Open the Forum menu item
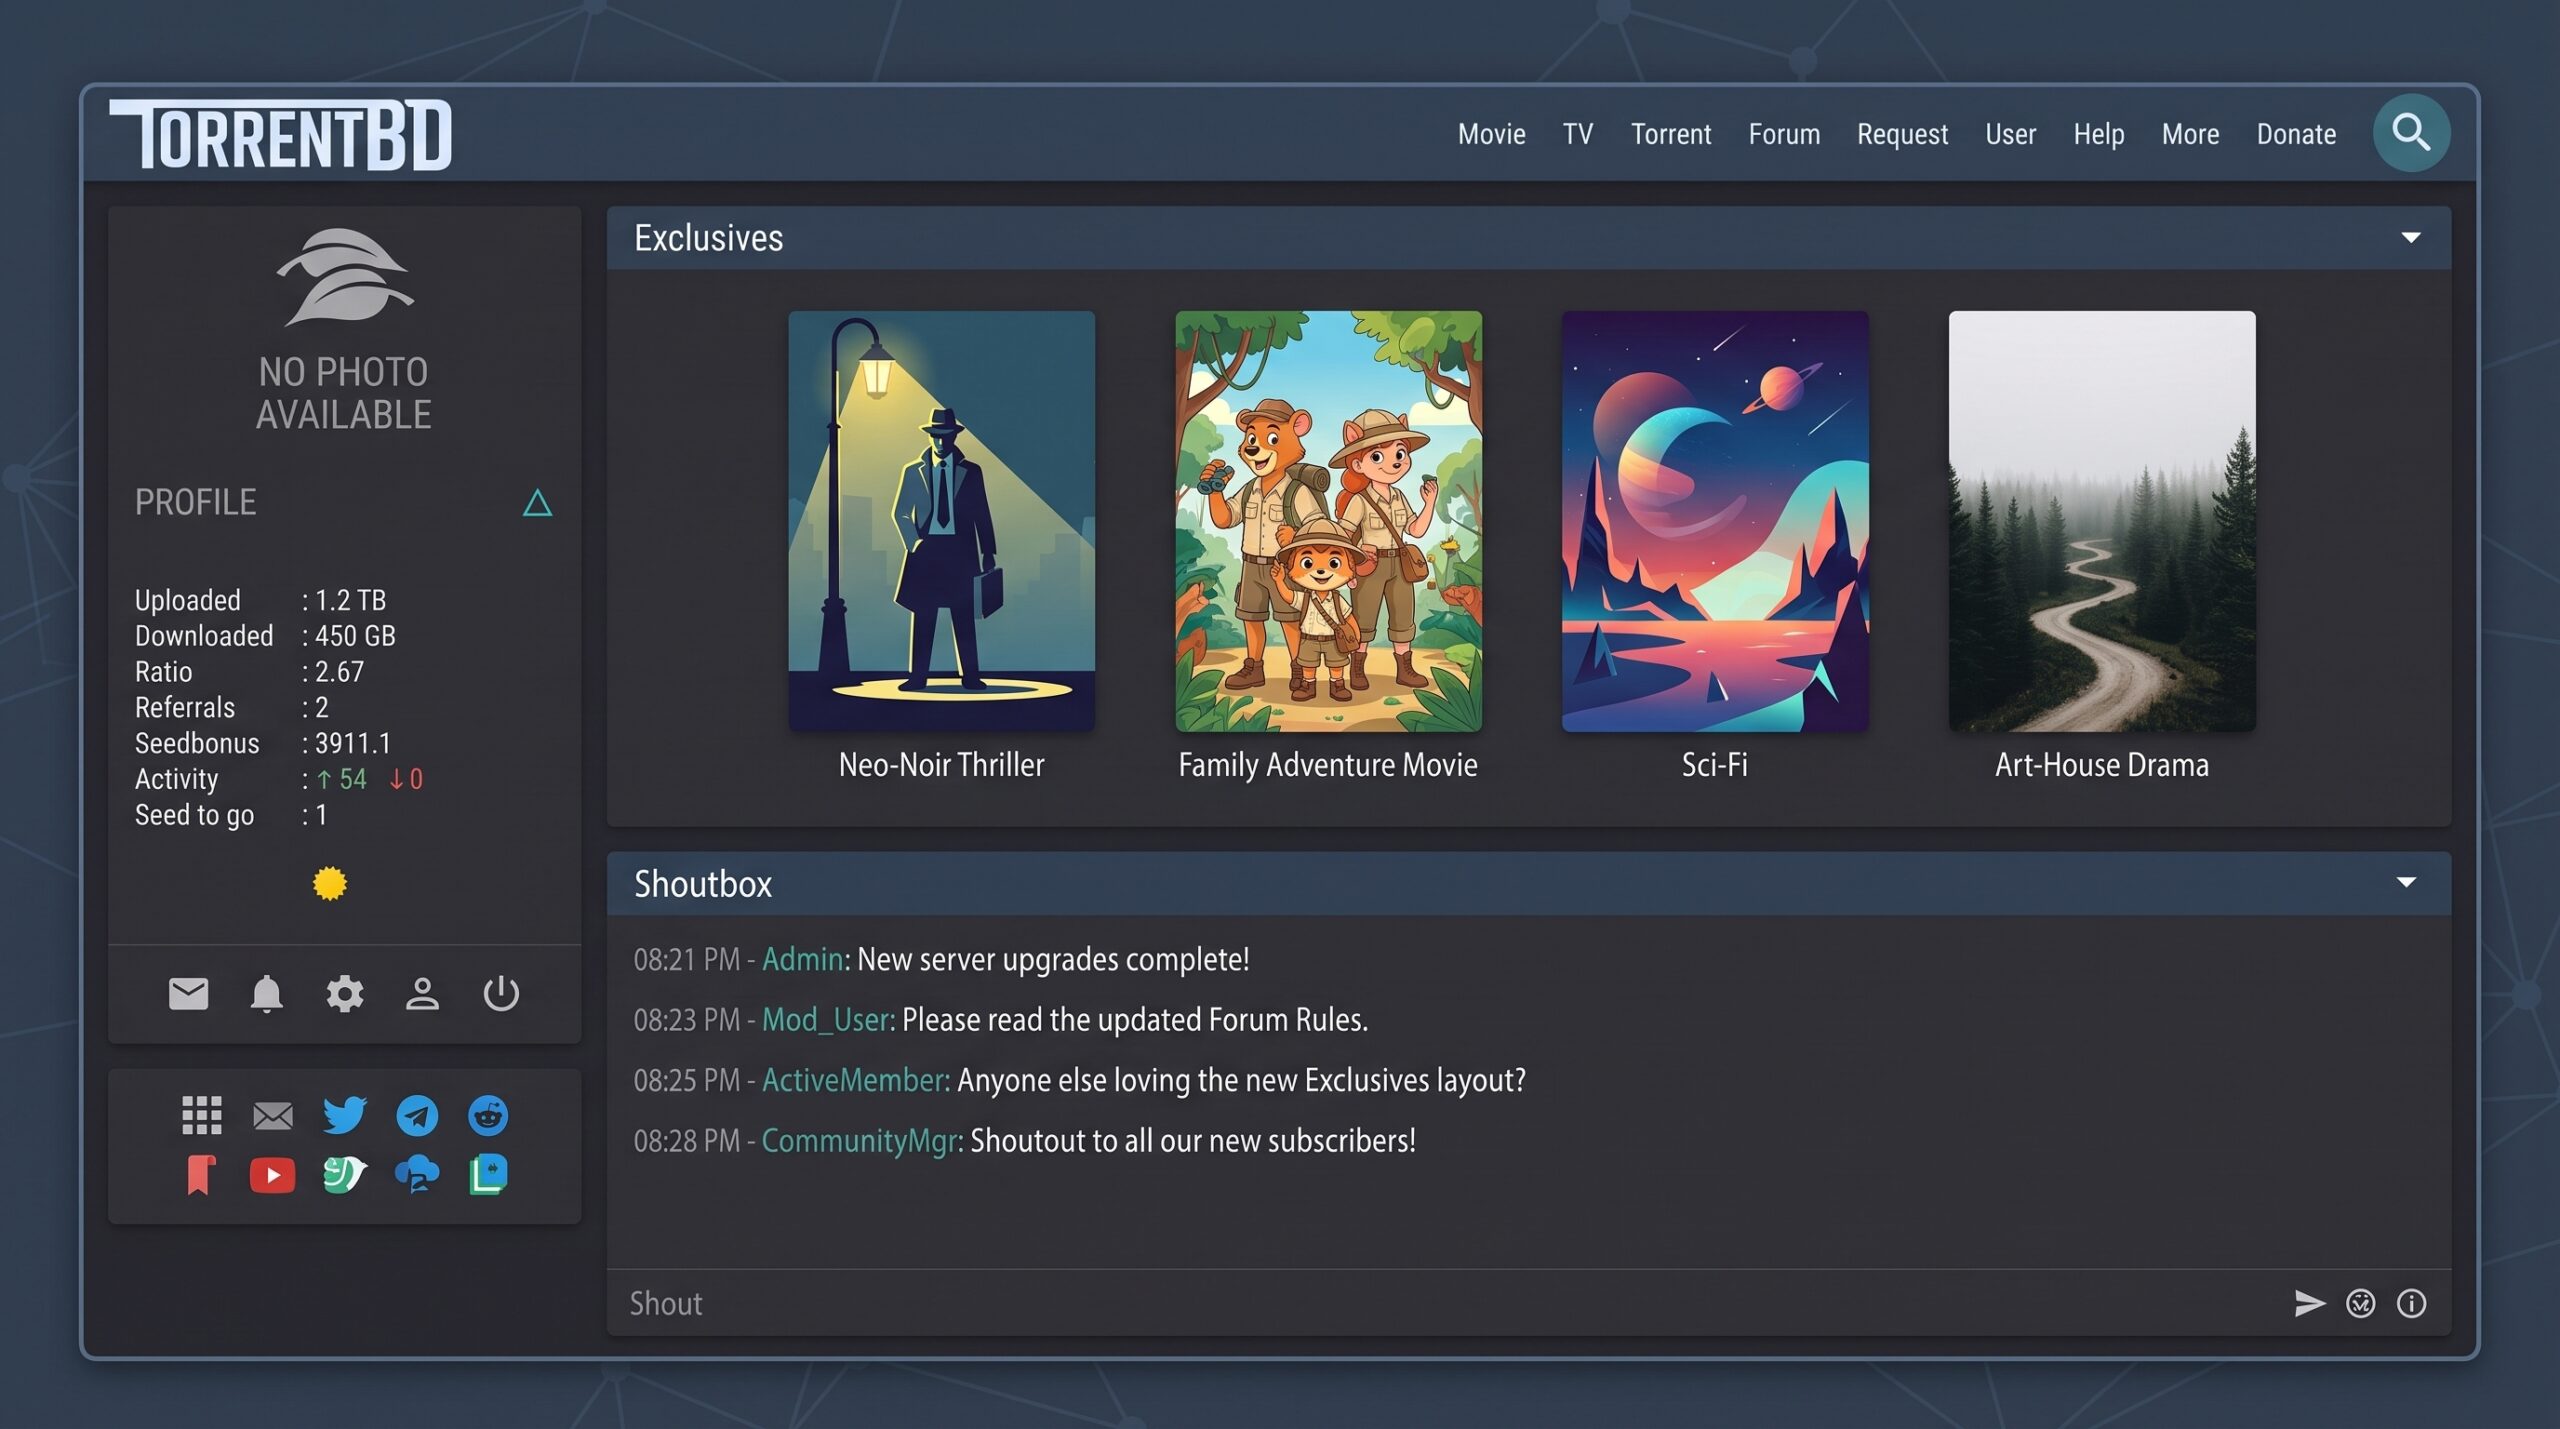Image resolution: width=2560 pixels, height=1429 pixels. tap(1784, 134)
